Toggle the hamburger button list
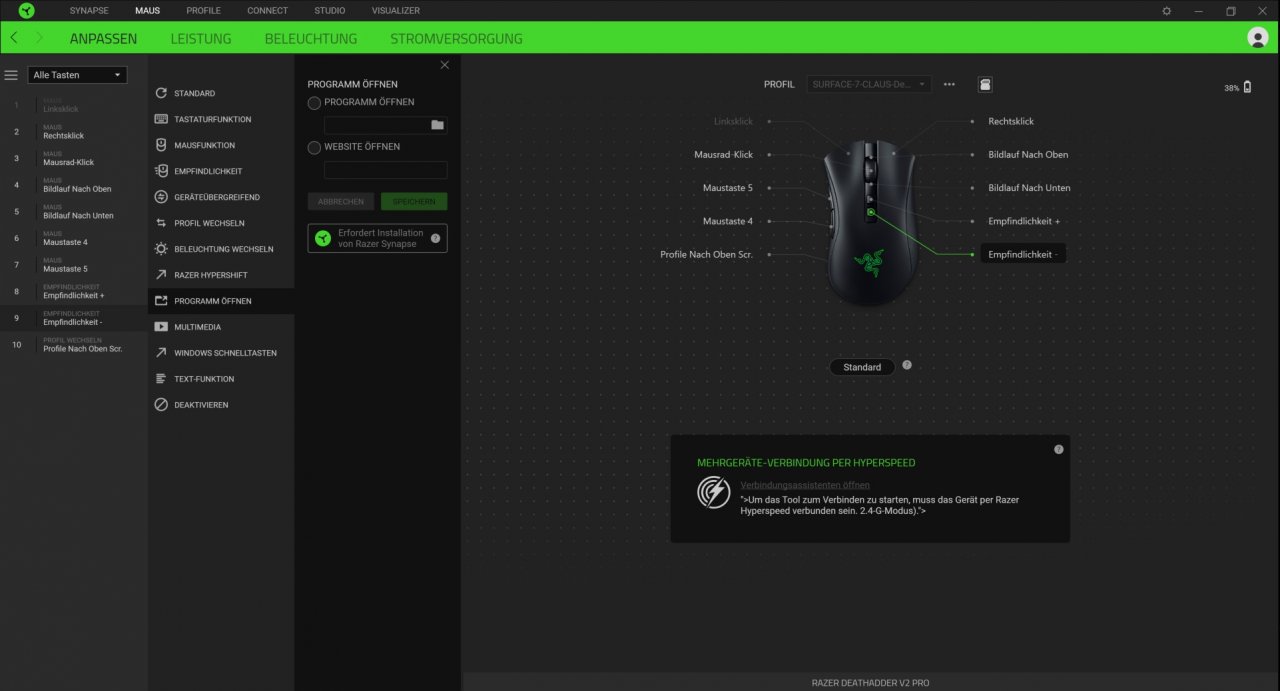The image size is (1280, 691). pos(11,75)
